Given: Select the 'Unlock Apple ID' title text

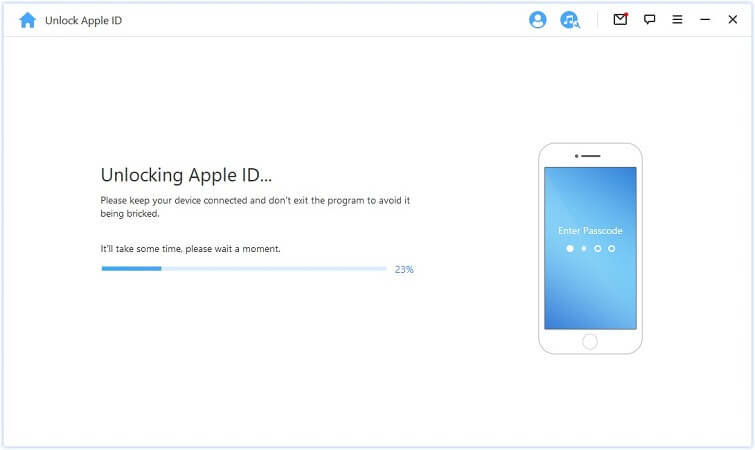Looking at the screenshot, I should pyautogui.click(x=83, y=20).
